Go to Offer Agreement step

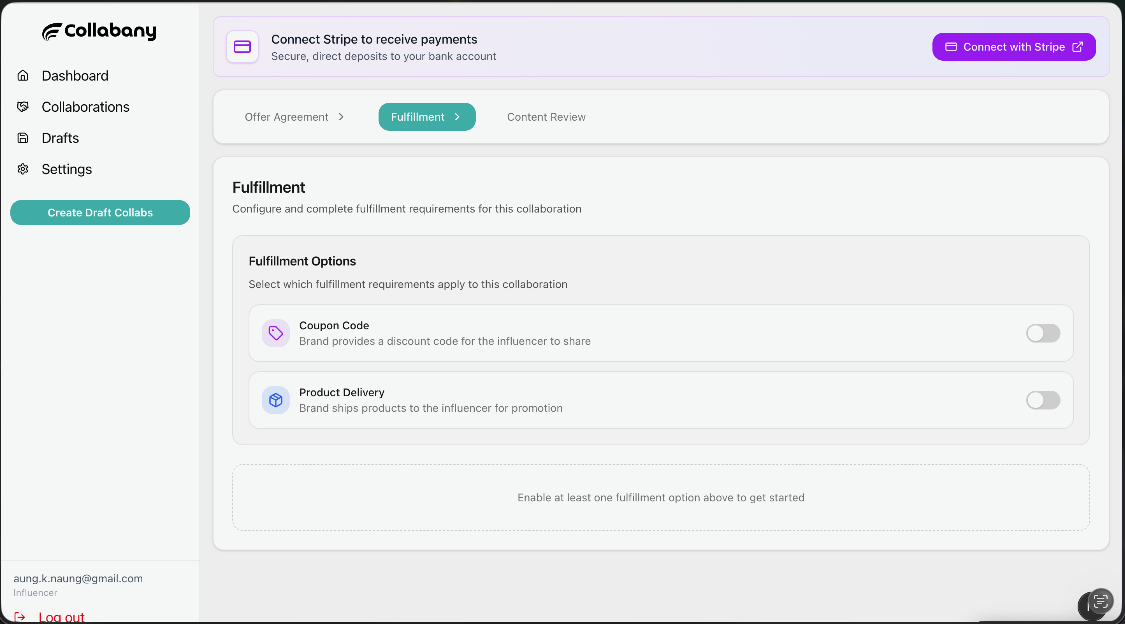[293, 117]
